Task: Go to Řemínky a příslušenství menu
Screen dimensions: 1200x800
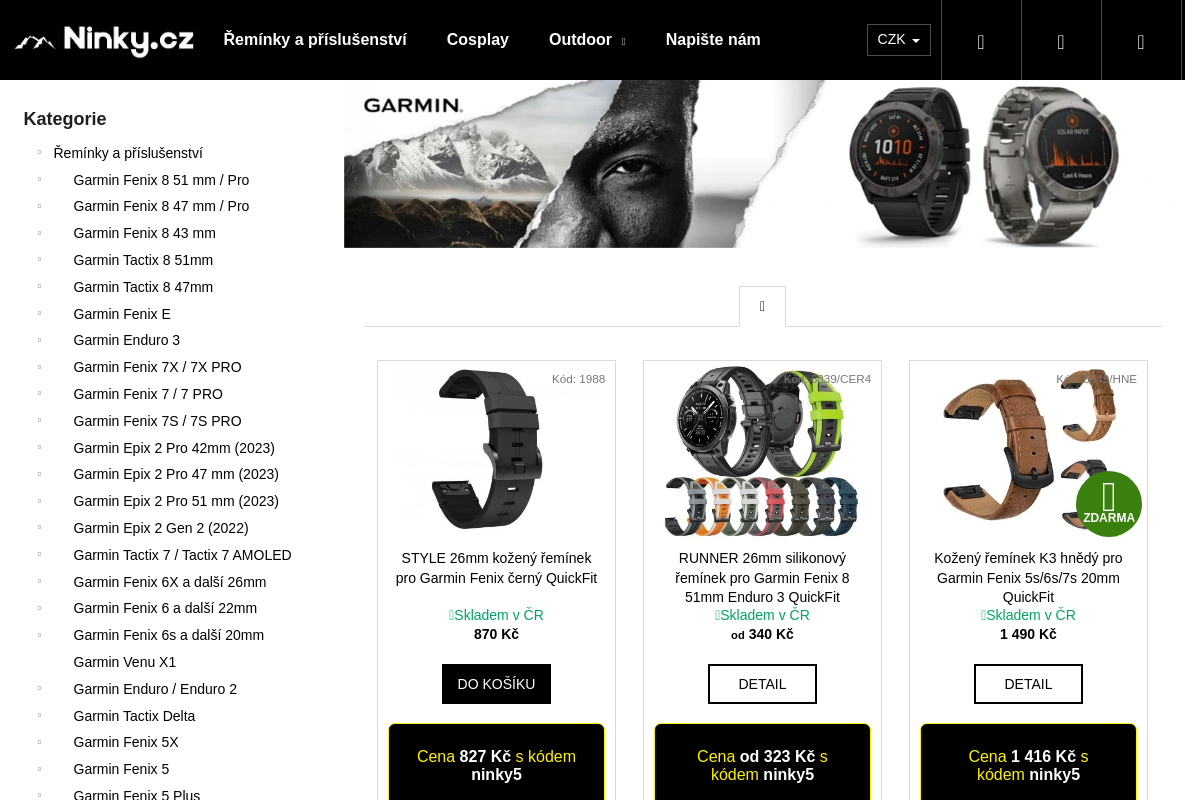Action: coord(315,40)
